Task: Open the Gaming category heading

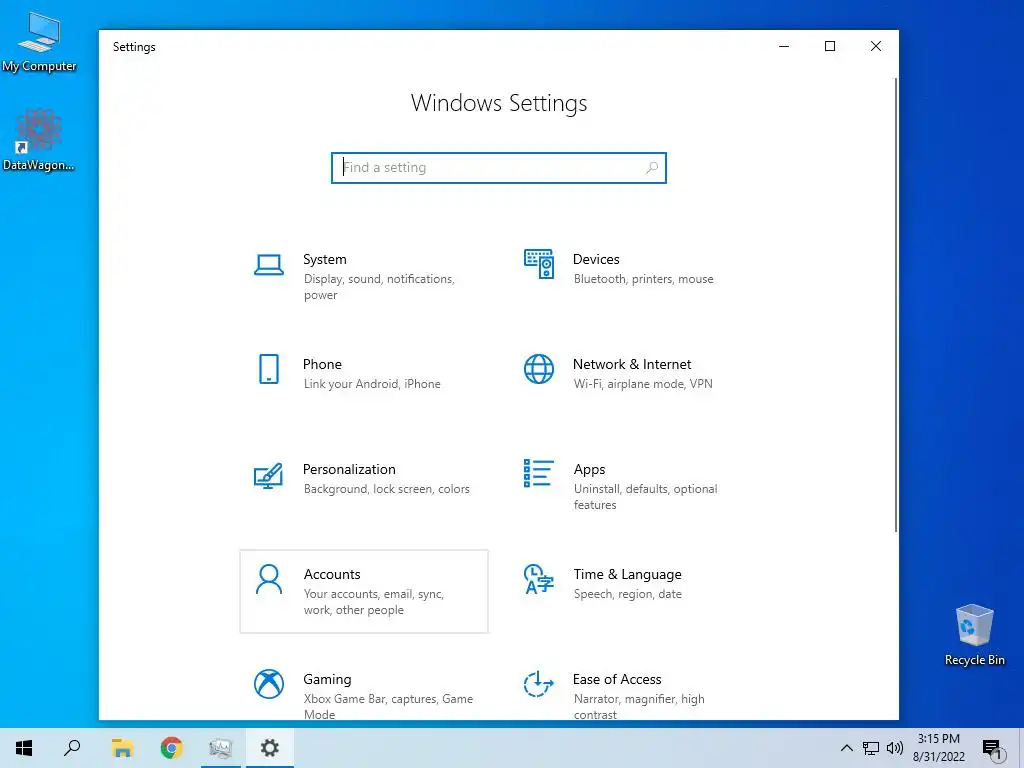Action: 327,680
